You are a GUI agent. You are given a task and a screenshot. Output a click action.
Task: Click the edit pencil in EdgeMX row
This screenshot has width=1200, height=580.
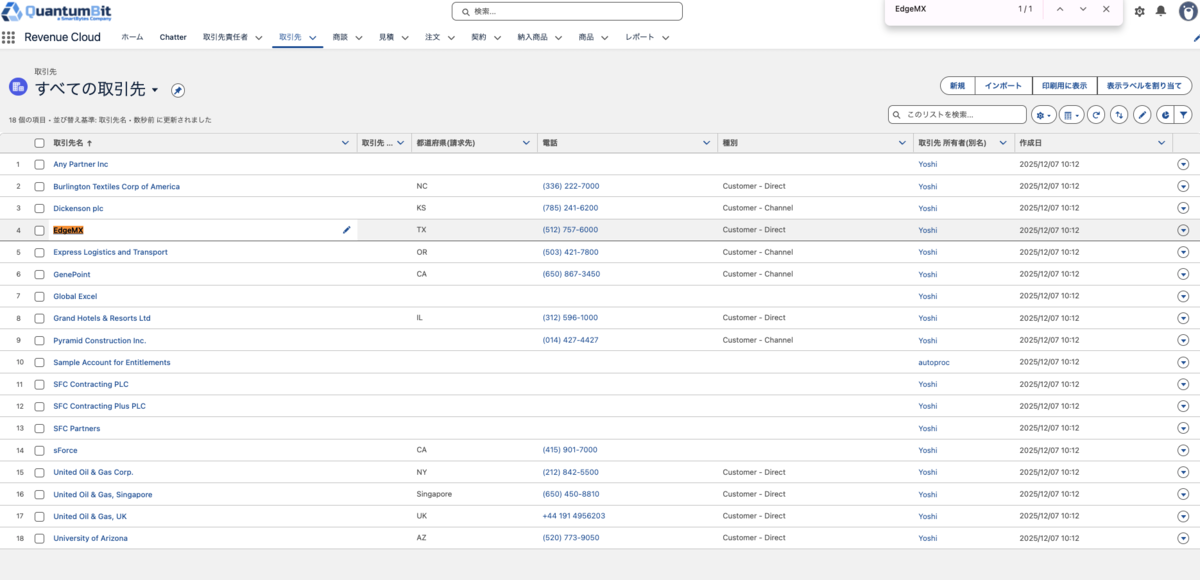(347, 230)
